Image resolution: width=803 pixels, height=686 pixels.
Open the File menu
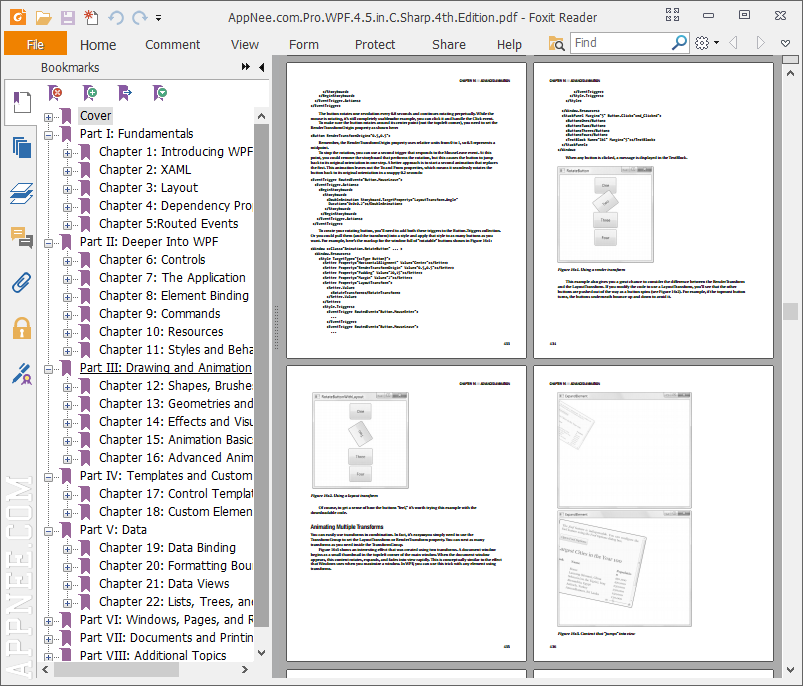pos(35,44)
